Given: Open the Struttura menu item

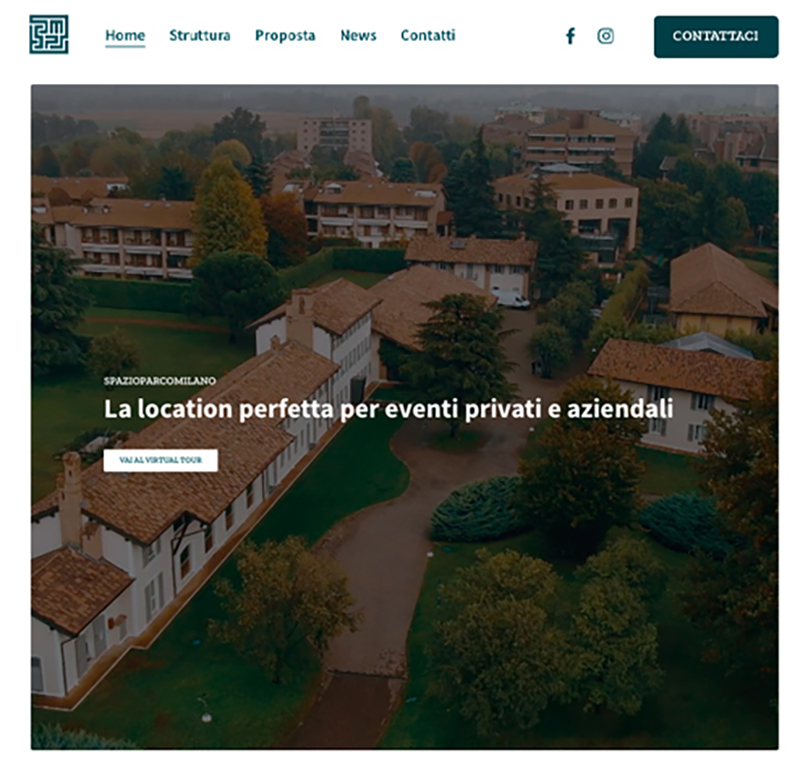Looking at the screenshot, I should (199, 35).
